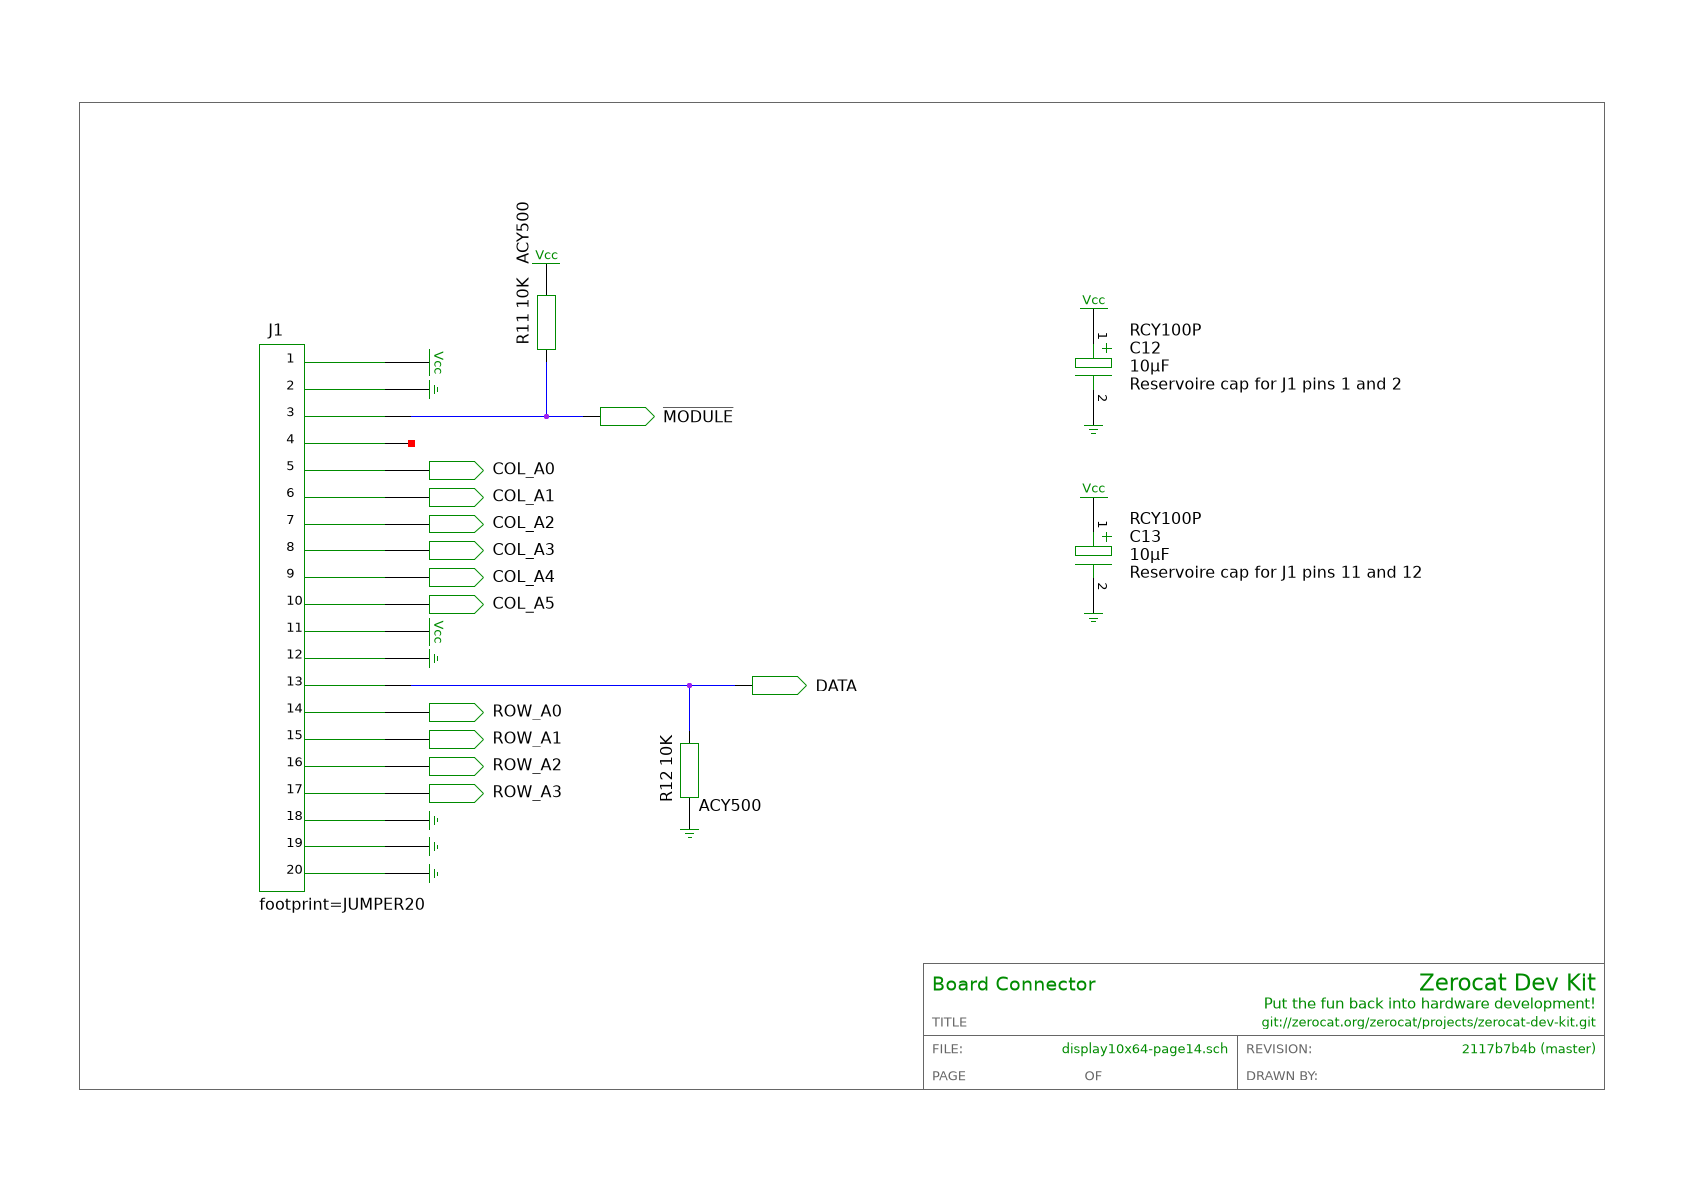Click the COL_A4 port symbol
The height and width of the screenshot is (1191, 1684).
tap(456, 577)
